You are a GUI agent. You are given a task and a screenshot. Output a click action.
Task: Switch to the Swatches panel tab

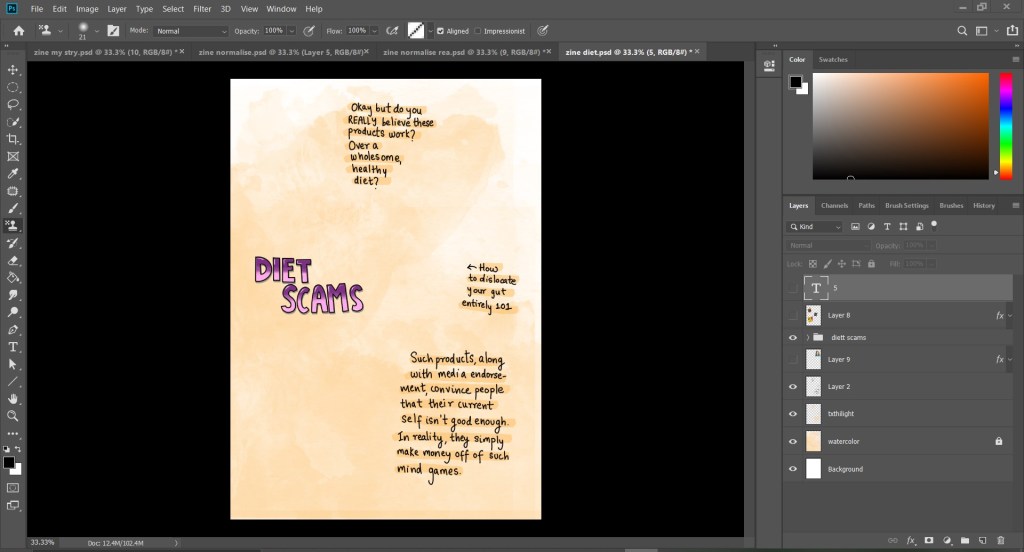[x=833, y=60]
